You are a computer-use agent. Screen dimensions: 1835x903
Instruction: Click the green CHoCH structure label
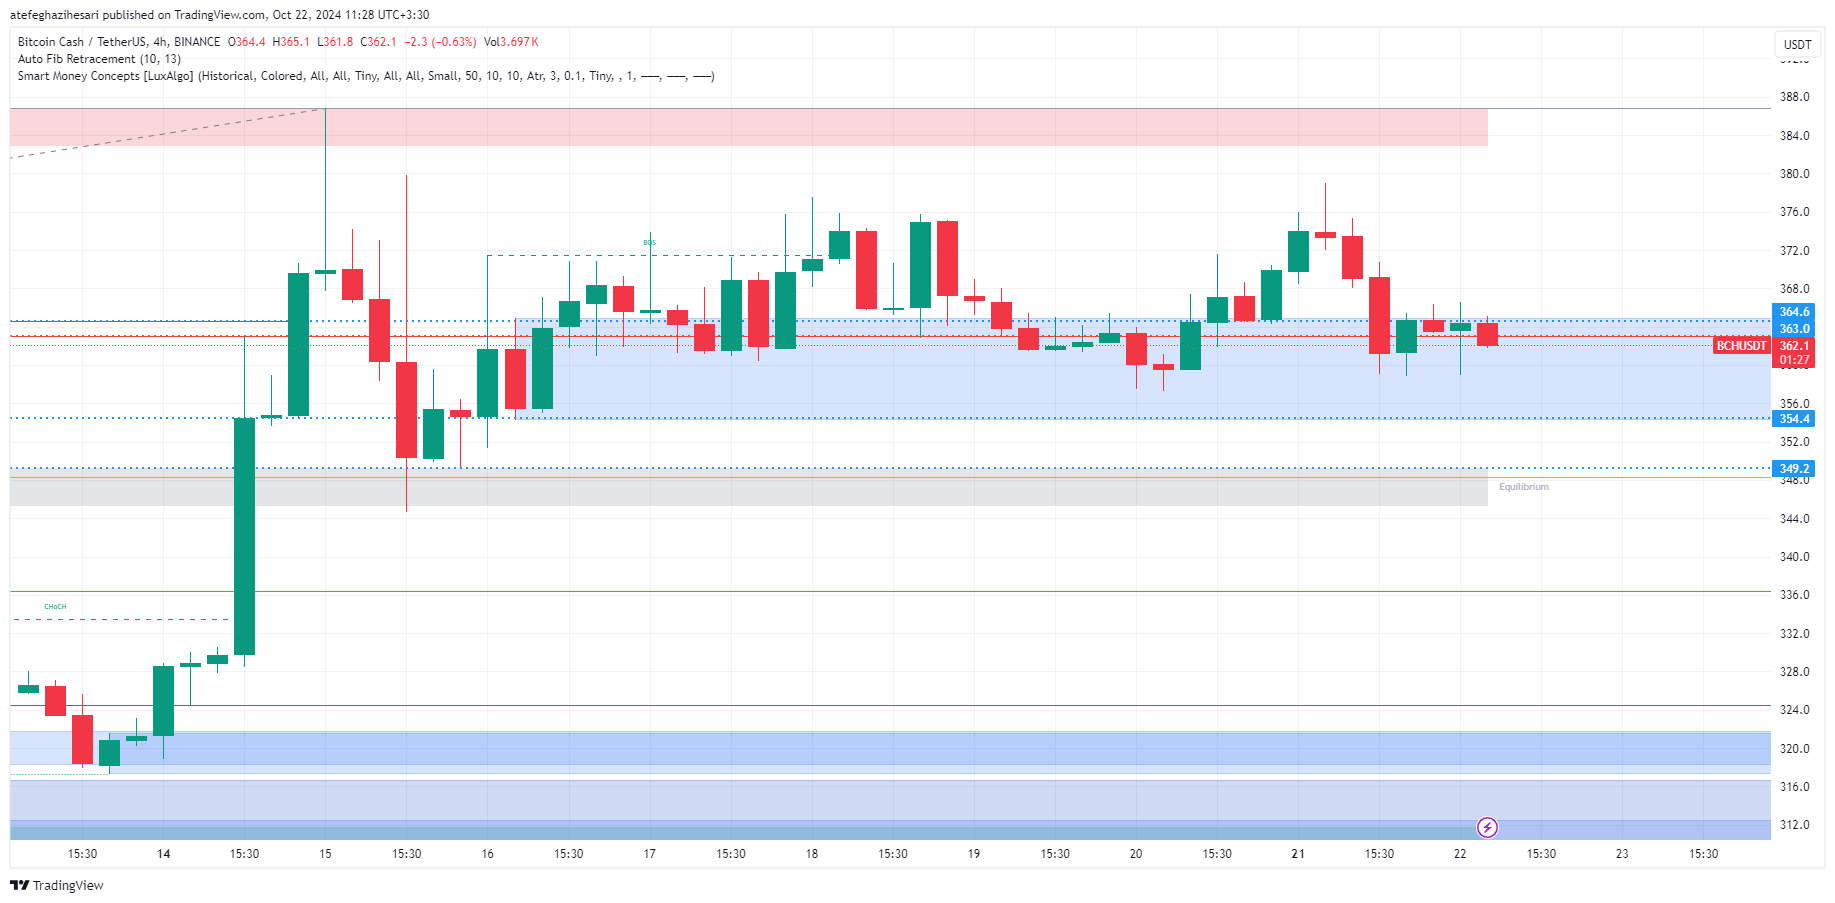55,607
